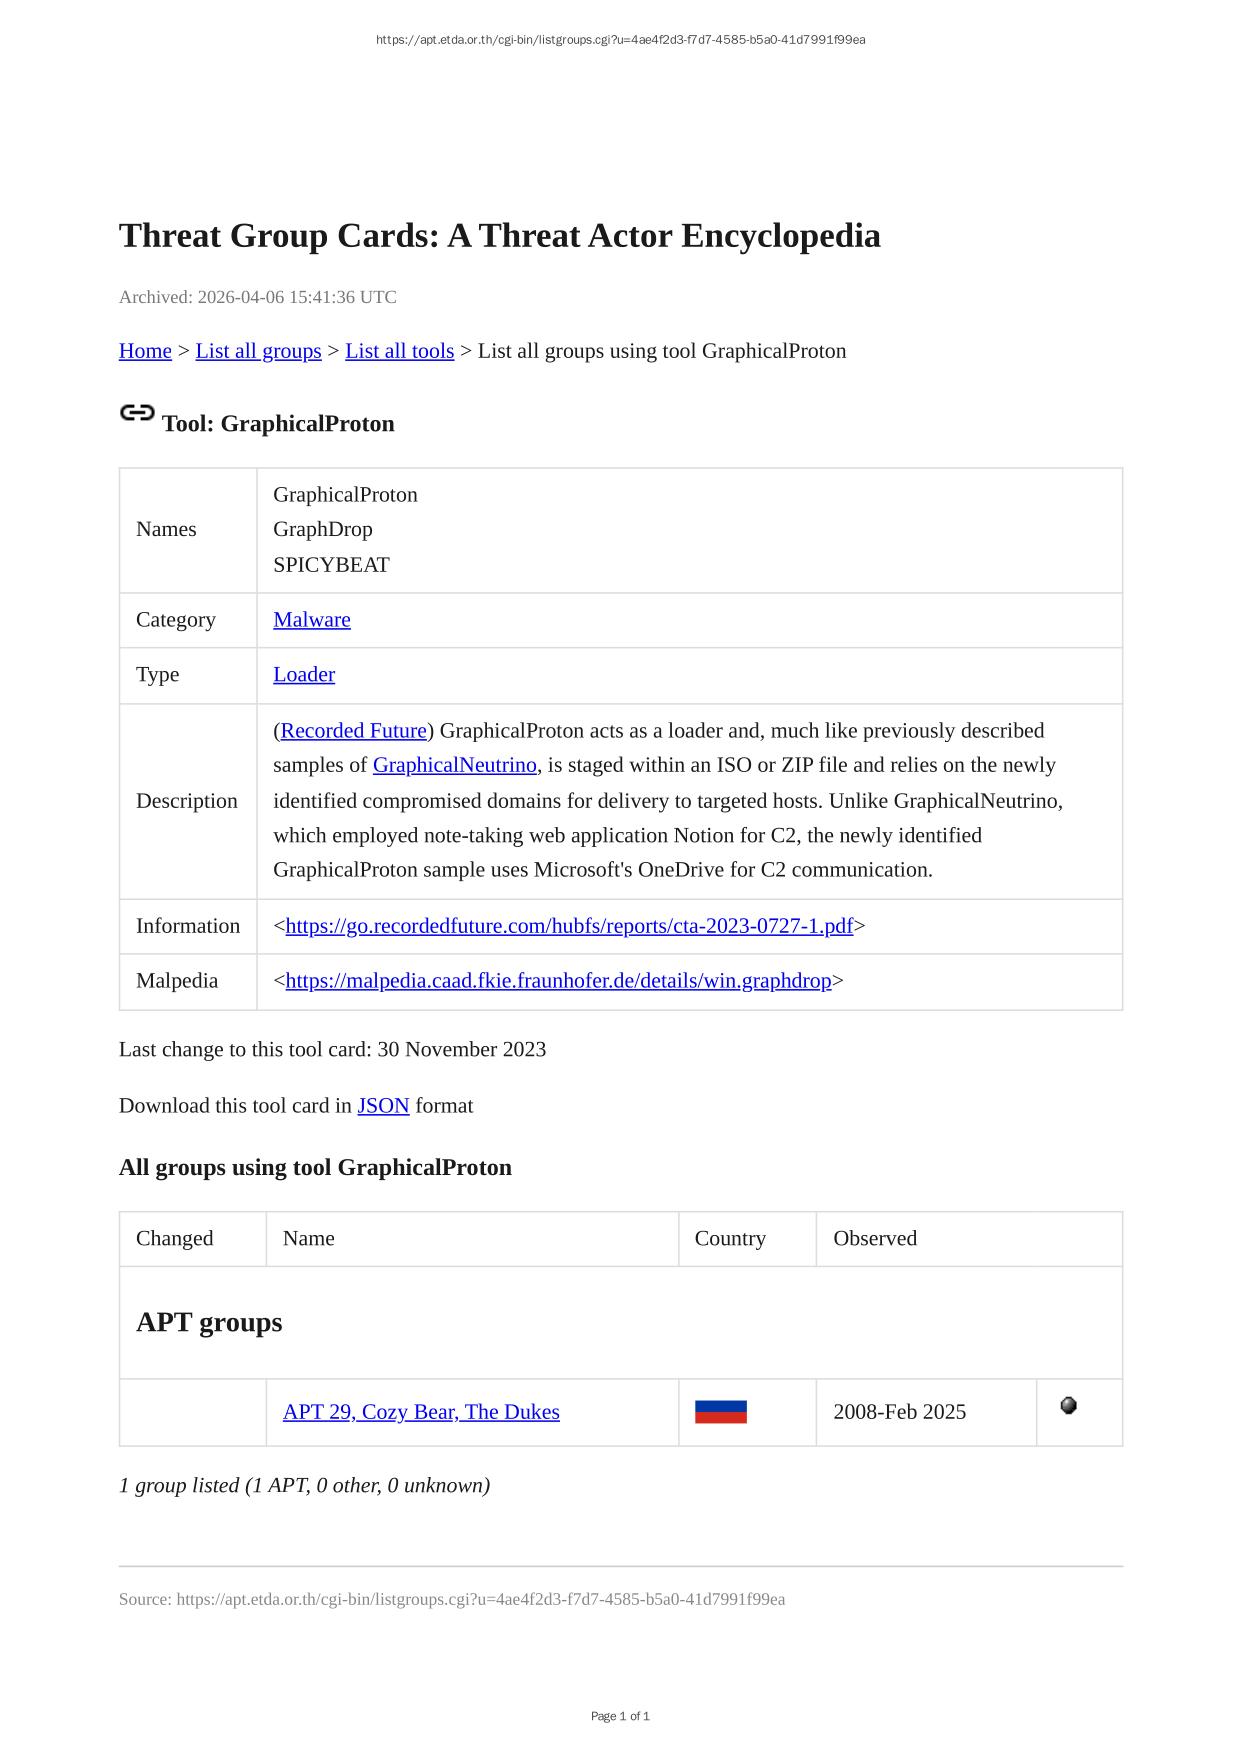Click the Observed column header
Viewport: 1242px width, 1756px height.
point(875,1239)
